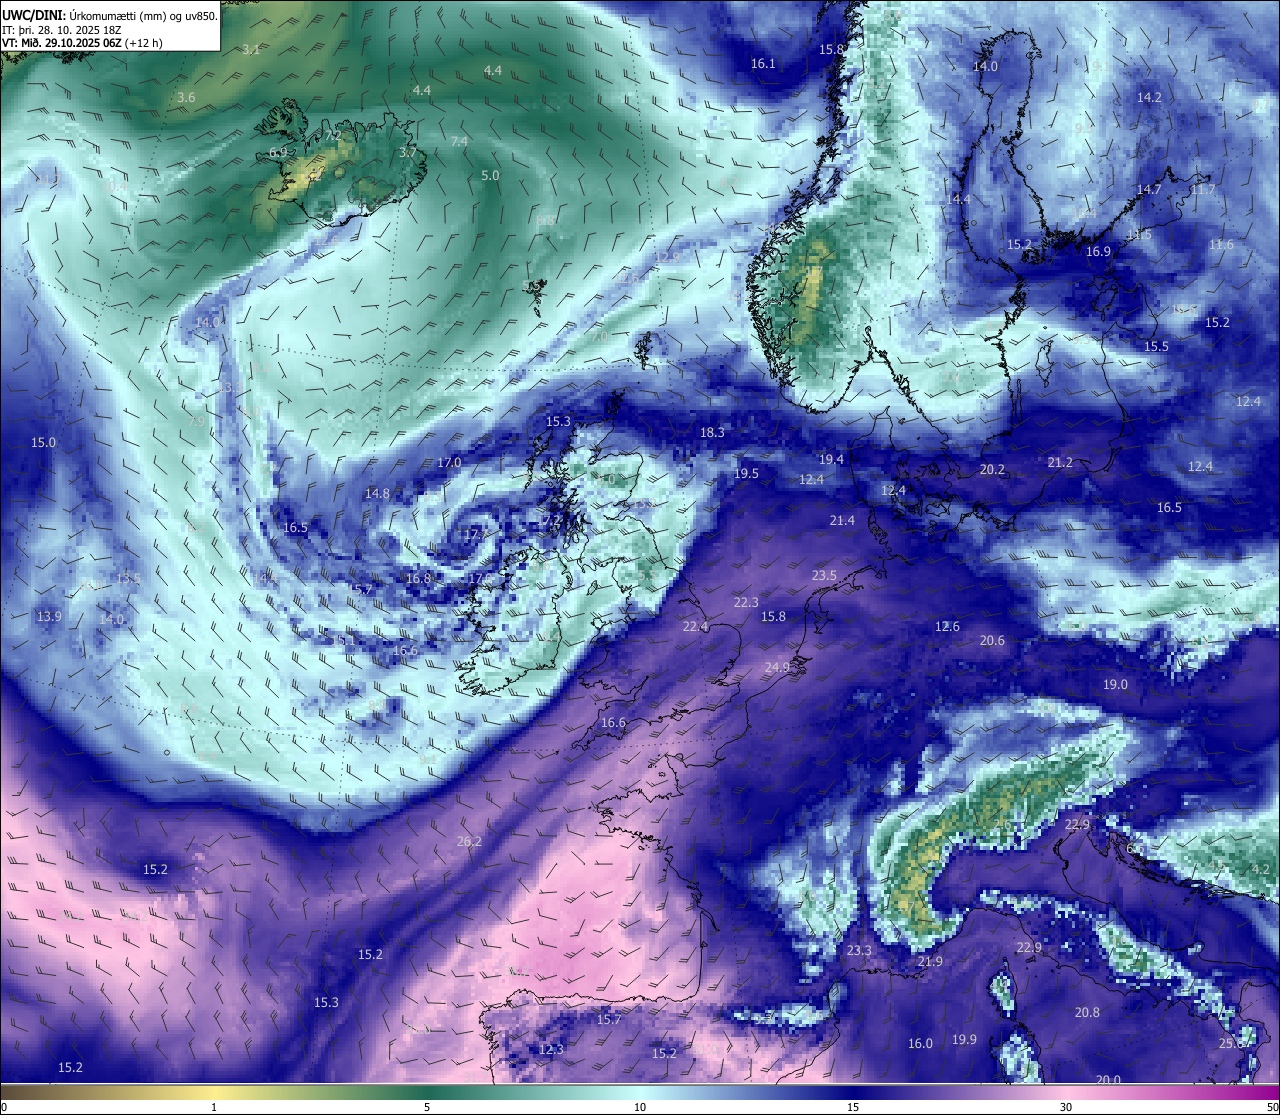The height and width of the screenshot is (1115, 1280).
Task: Click the 26.2 value over Biscay
Action: [469, 841]
